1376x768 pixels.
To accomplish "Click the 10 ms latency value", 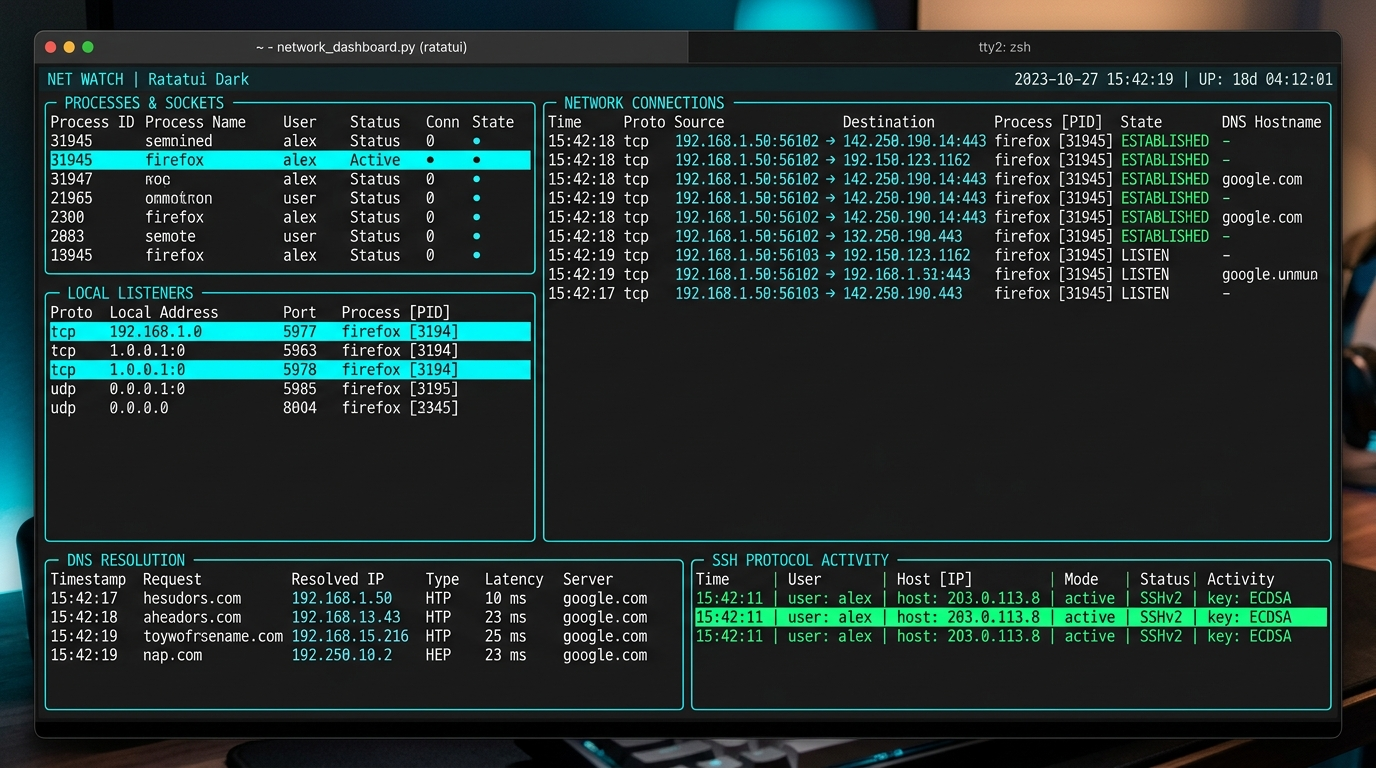I will [506, 598].
